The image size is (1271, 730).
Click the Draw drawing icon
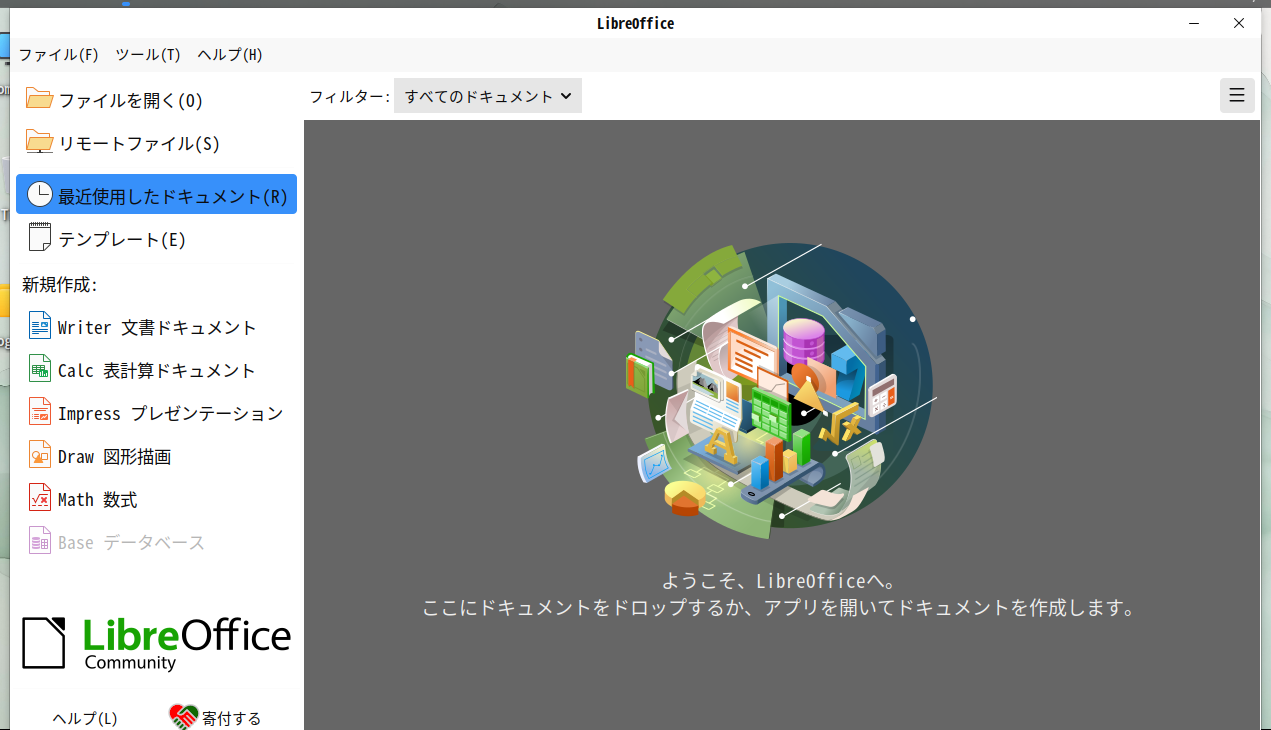tap(39, 455)
